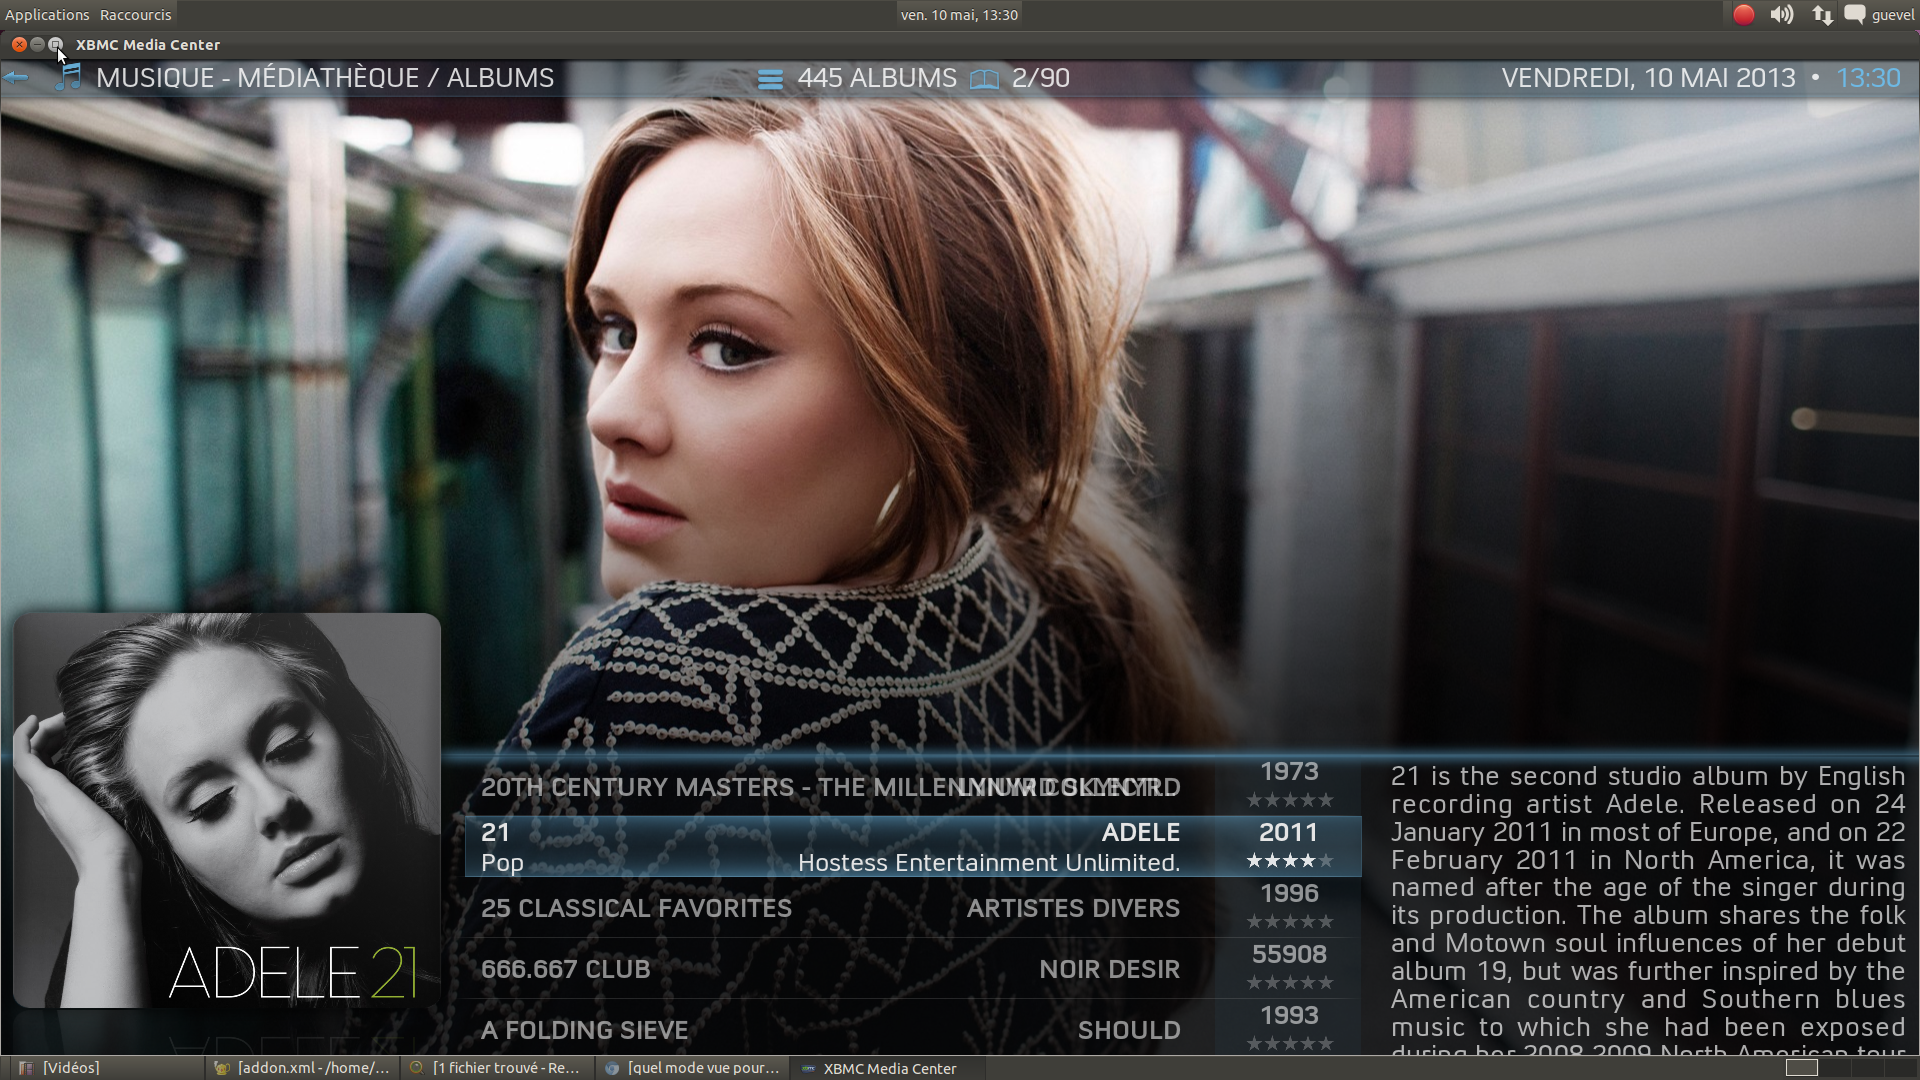Switch to the addon.xml taskbar window
The image size is (1920, 1080).
point(304,1068)
